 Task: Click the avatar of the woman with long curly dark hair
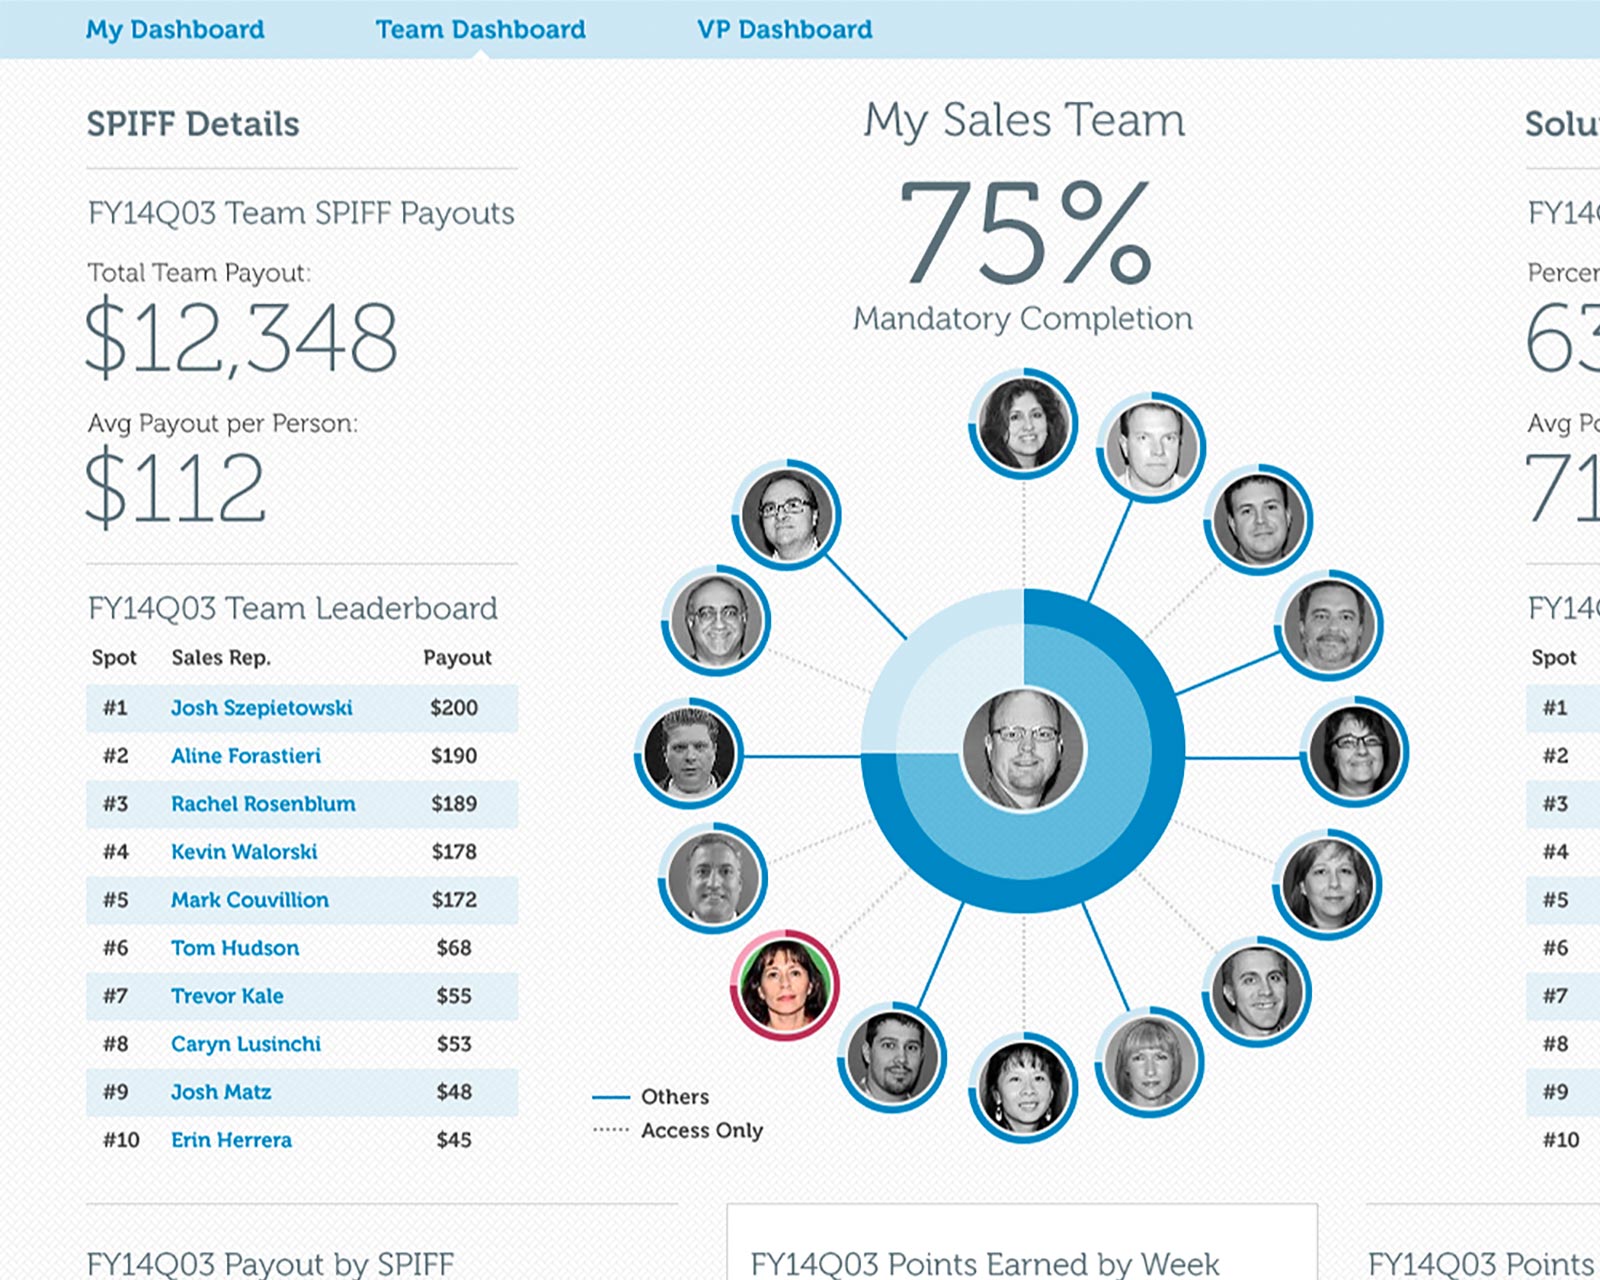pyautogui.click(x=1023, y=423)
